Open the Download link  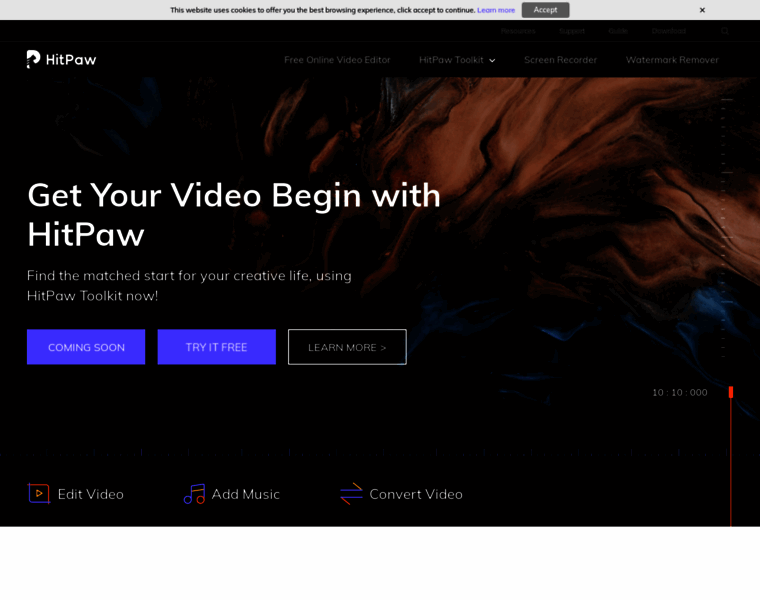669,31
